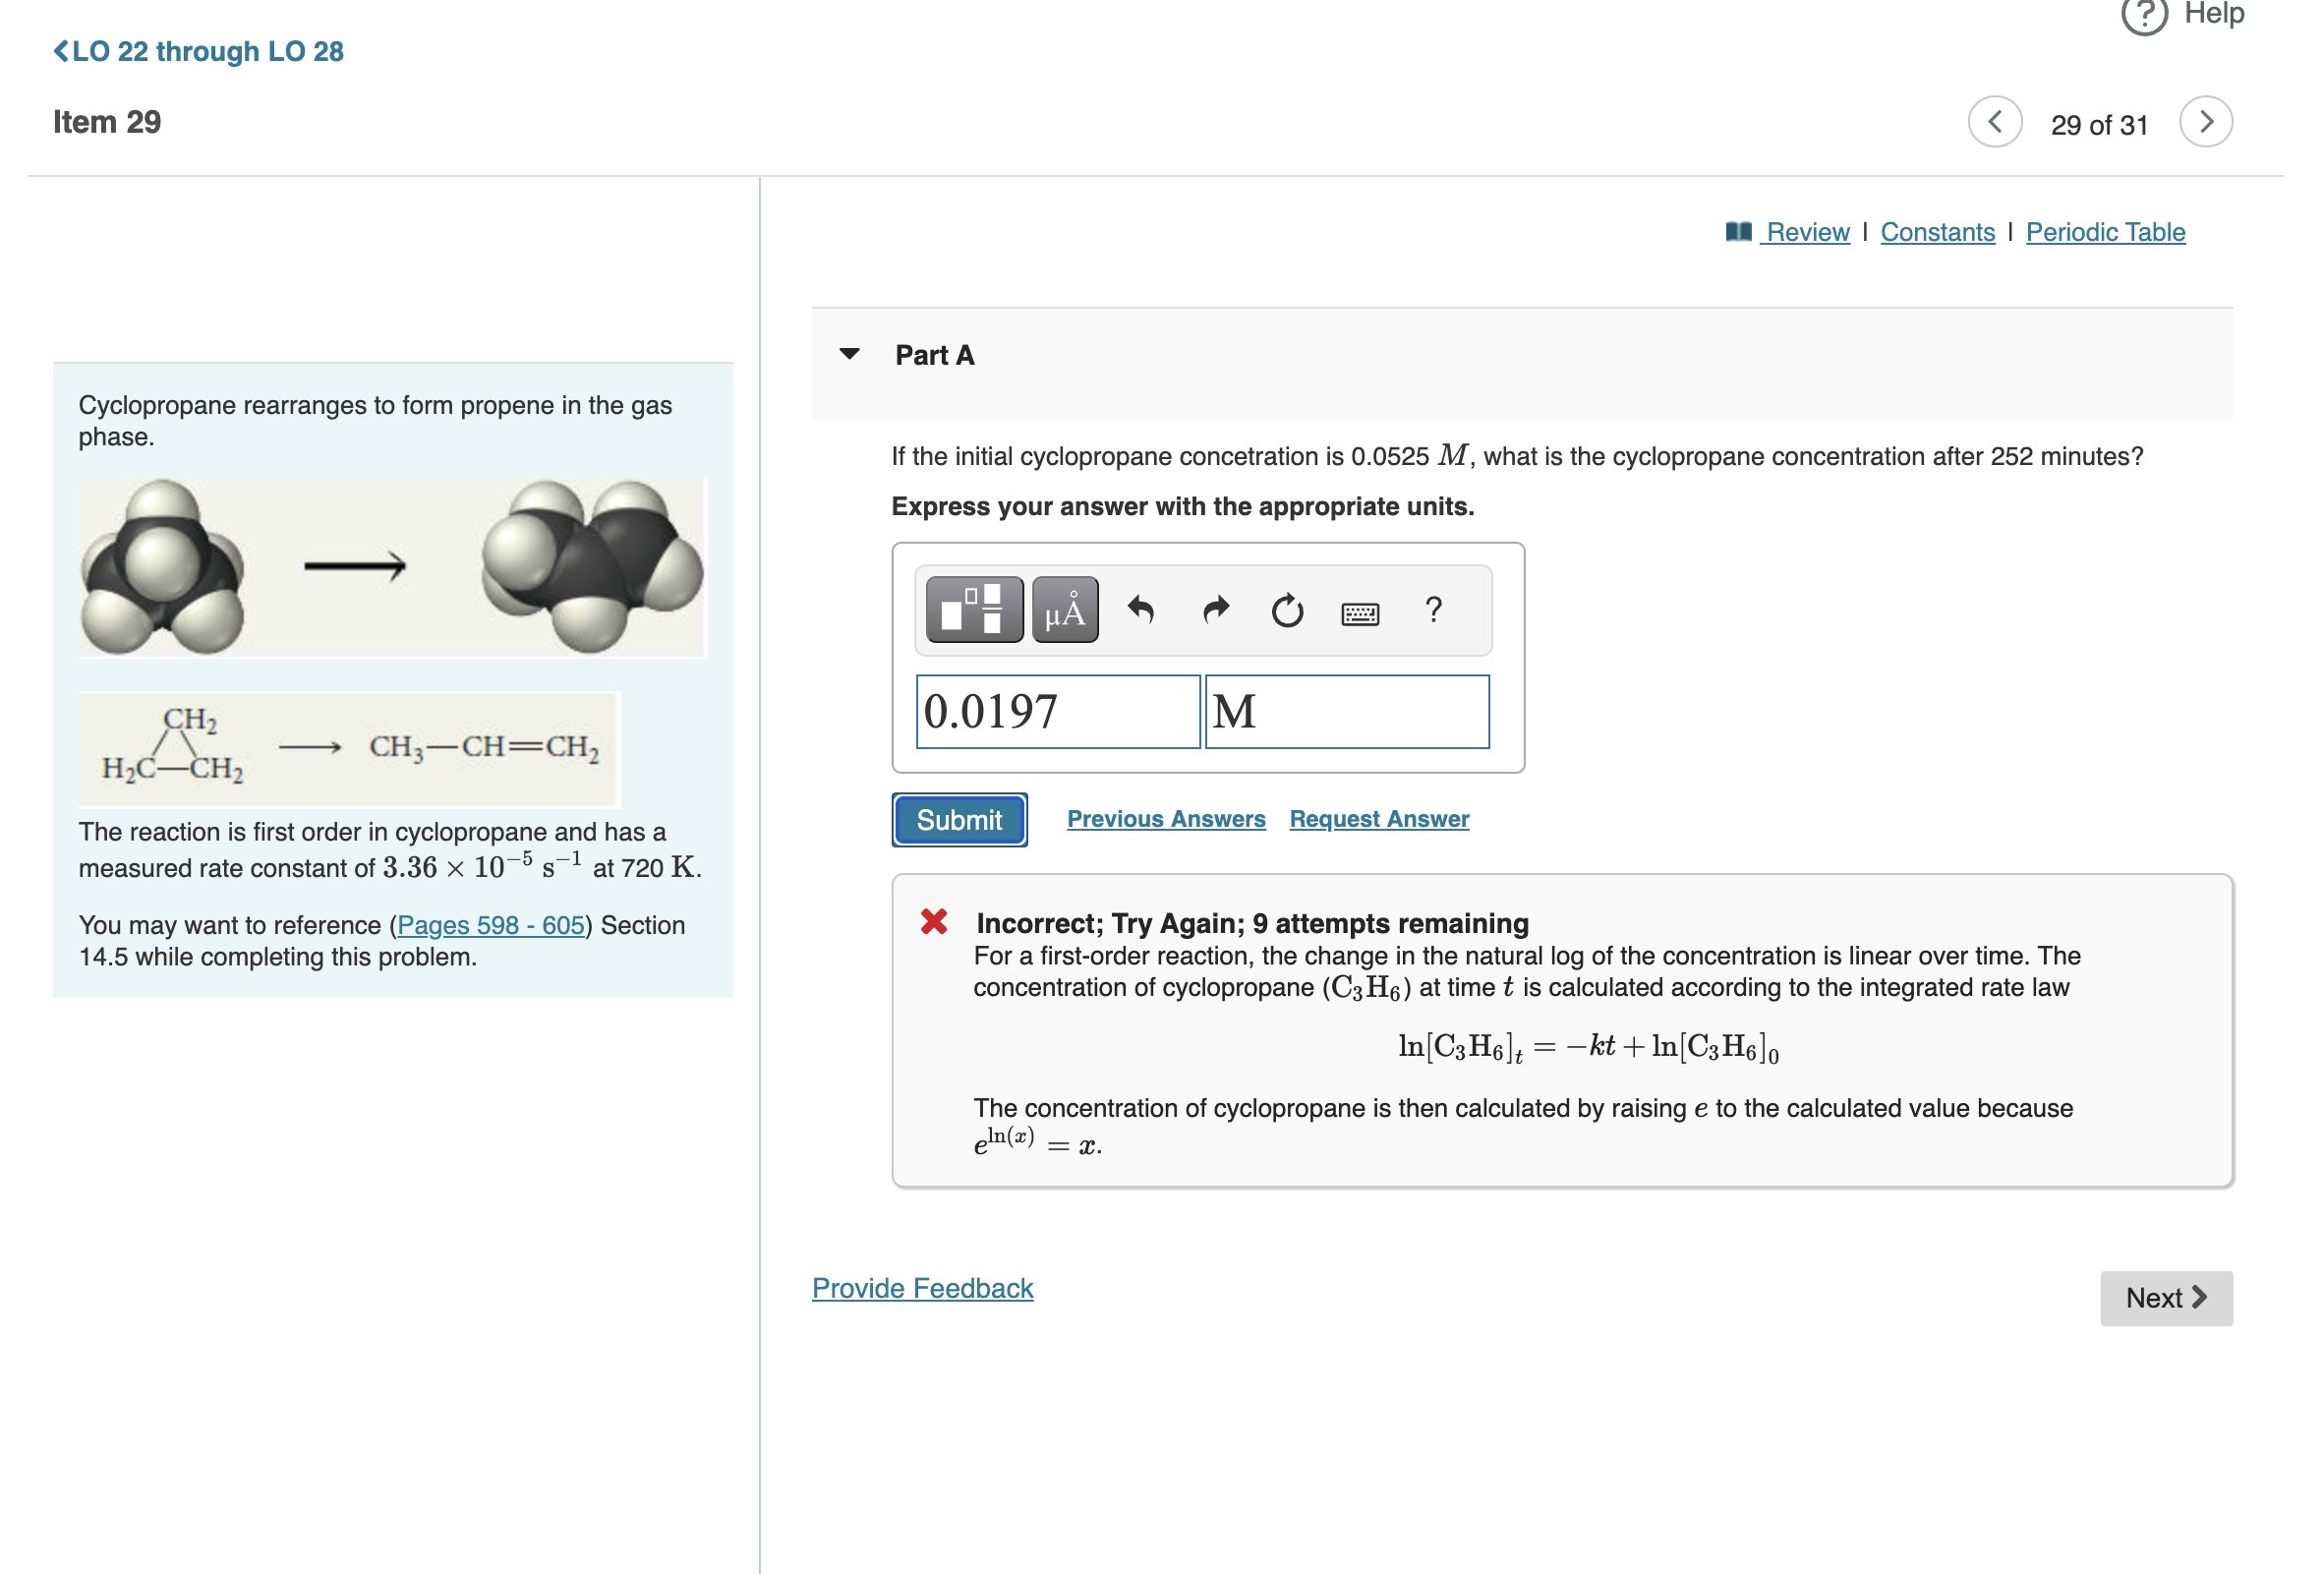2324x1574 pixels.
Task: Click Request Answer
Action: coord(1379,818)
